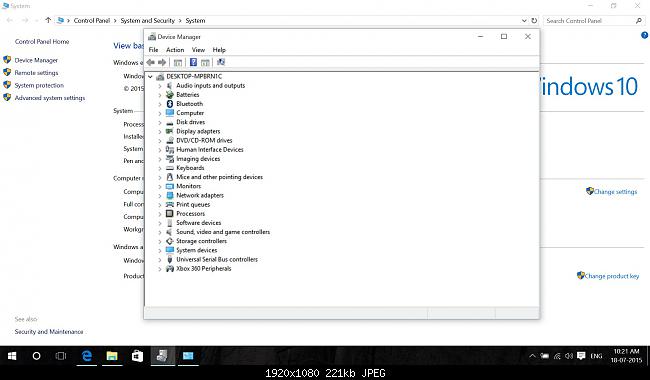Click the Windows Start button
650x380 pixels.
coord(12,356)
